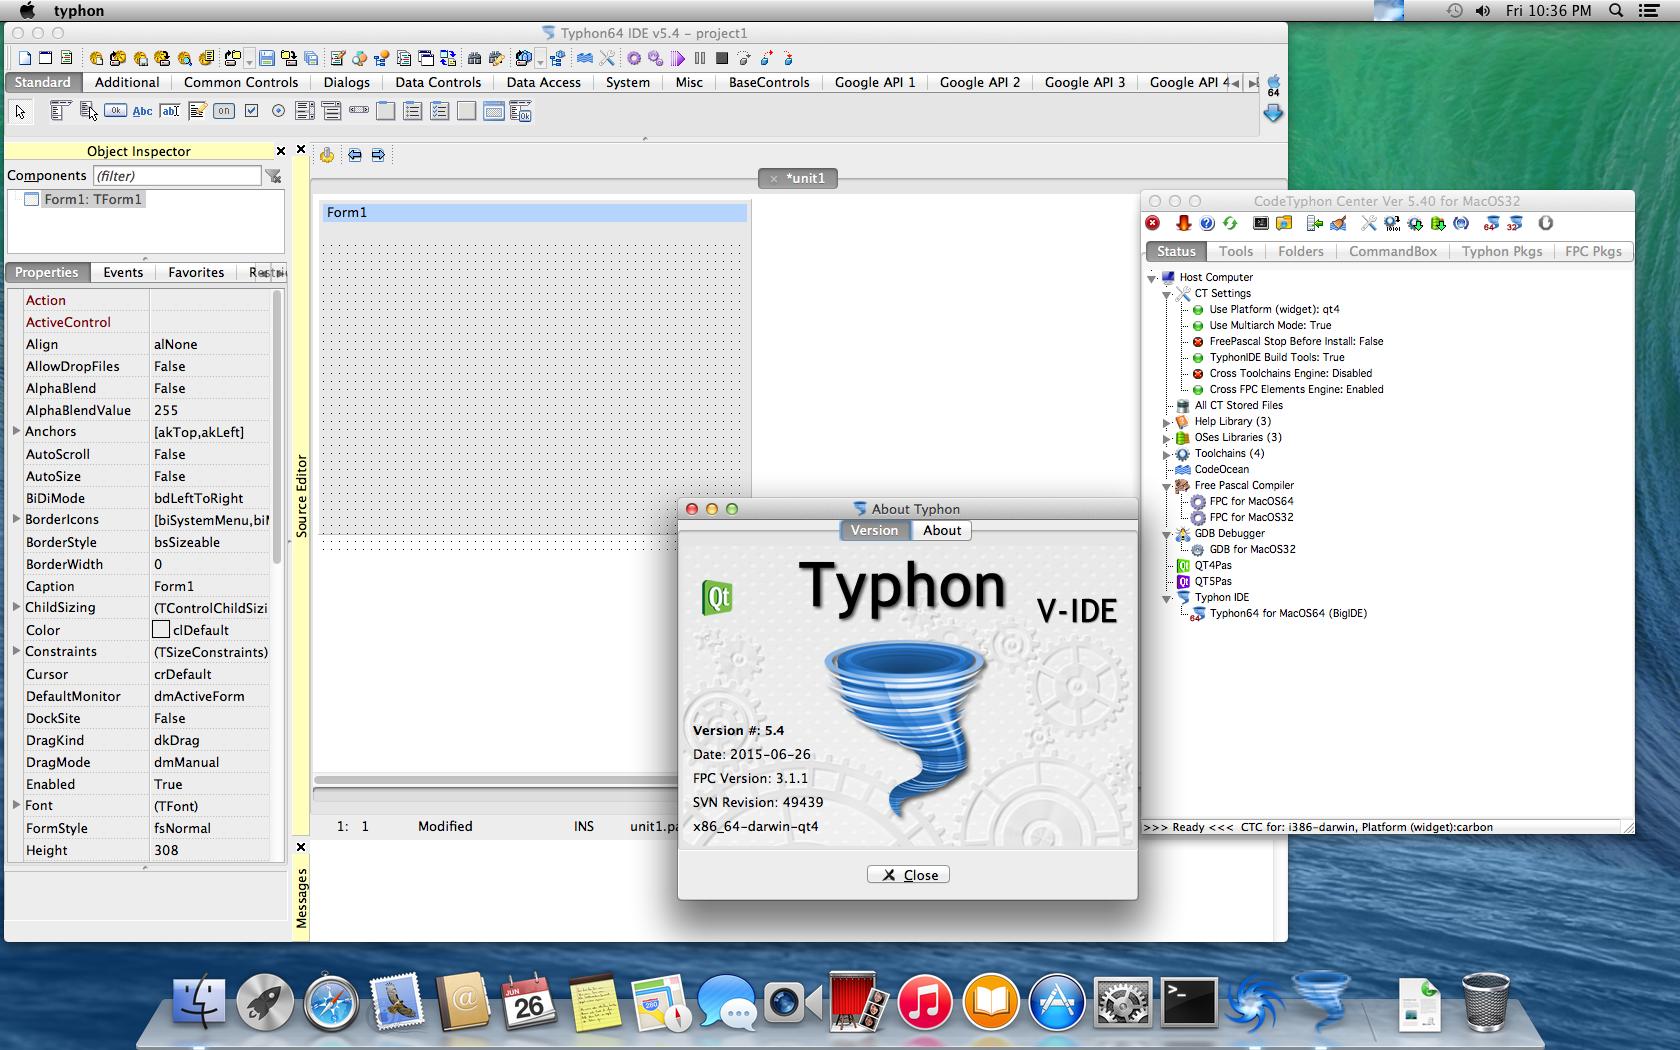This screenshot has width=1680, height=1050.
Task: Switch to the Events tab in Object Inspector
Action: point(123,272)
